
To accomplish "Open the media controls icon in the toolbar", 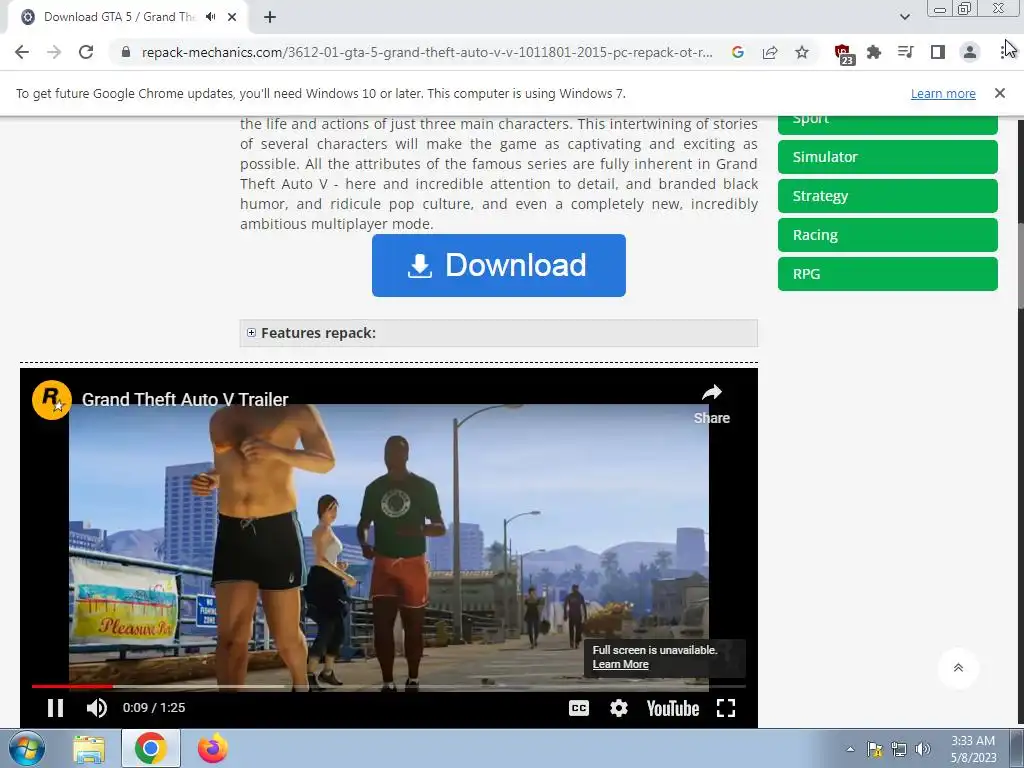I will point(905,52).
